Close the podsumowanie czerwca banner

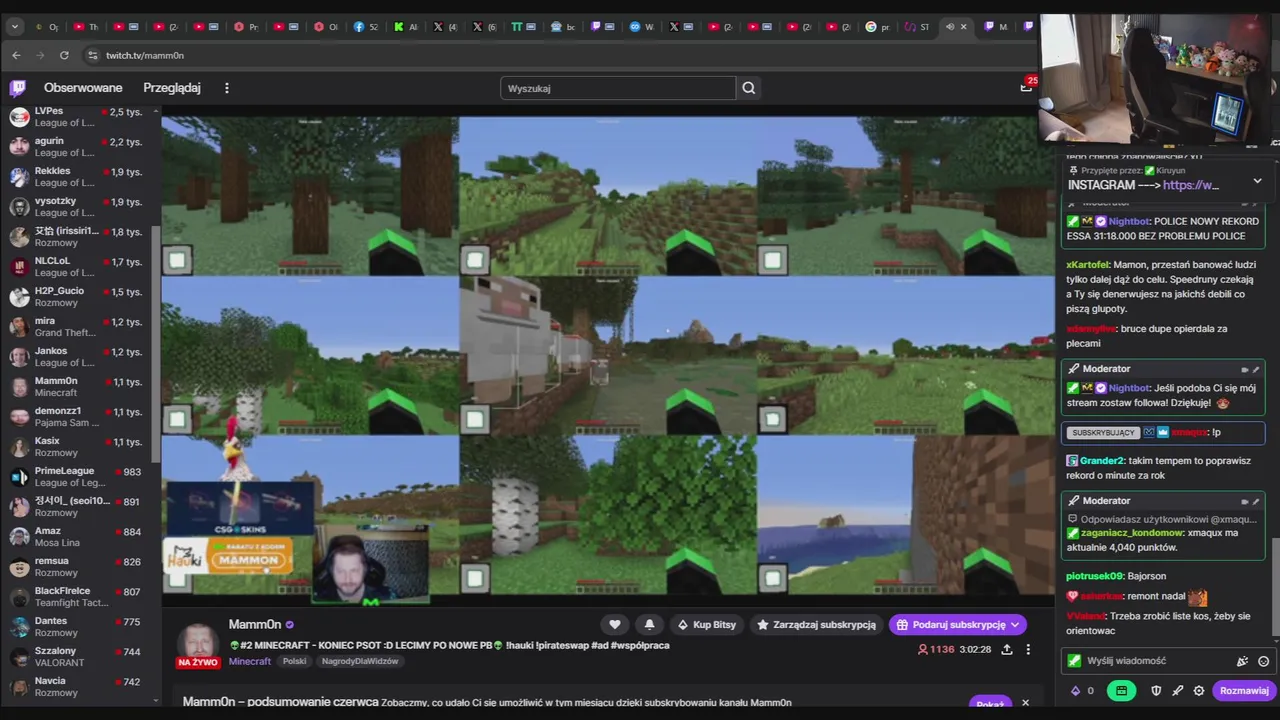click(1025, 703)
